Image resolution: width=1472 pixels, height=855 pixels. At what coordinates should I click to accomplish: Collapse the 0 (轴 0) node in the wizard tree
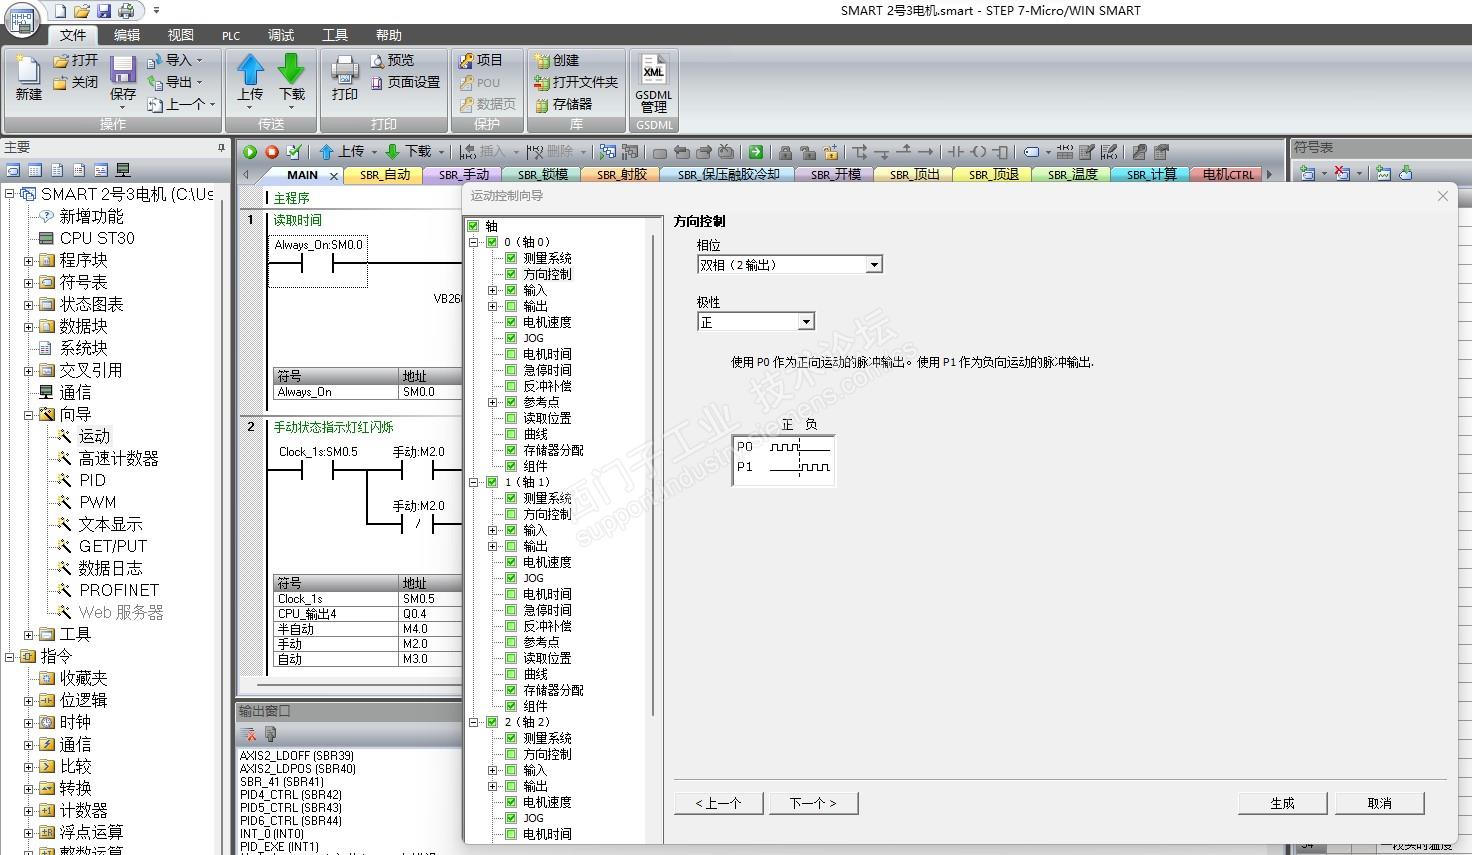474,242
